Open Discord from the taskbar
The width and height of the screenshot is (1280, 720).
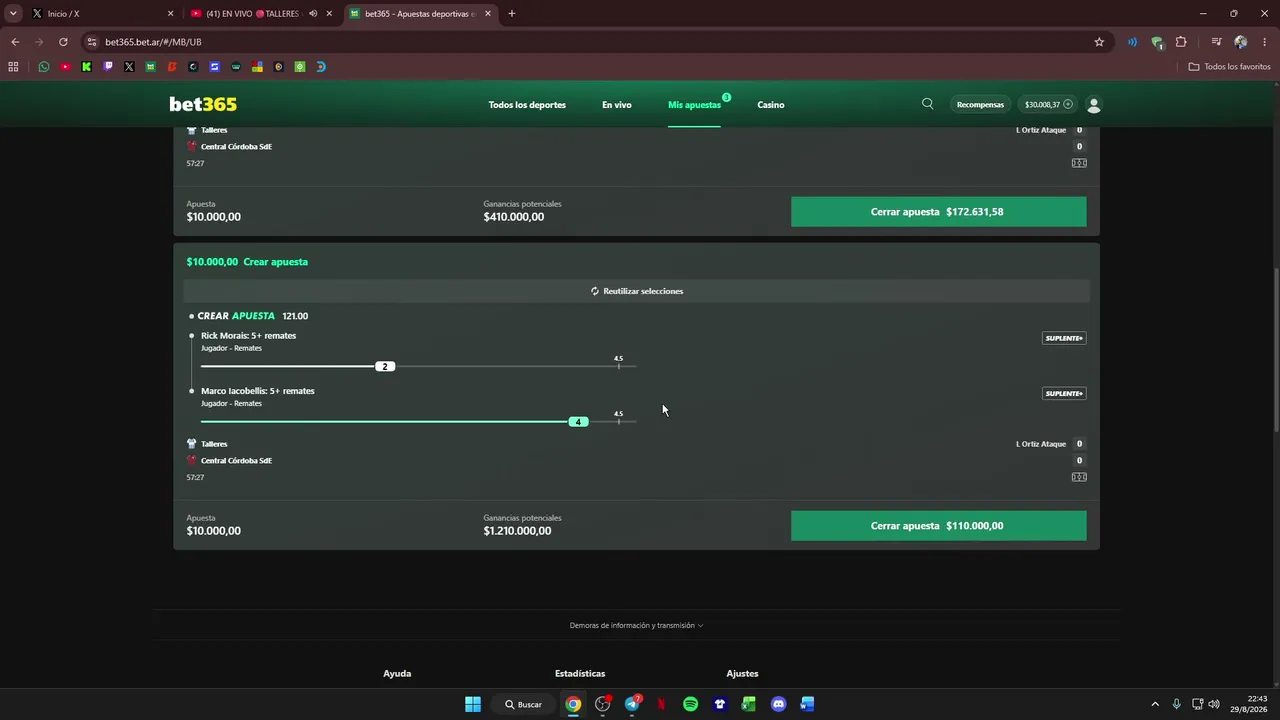[x=778, y=704]
